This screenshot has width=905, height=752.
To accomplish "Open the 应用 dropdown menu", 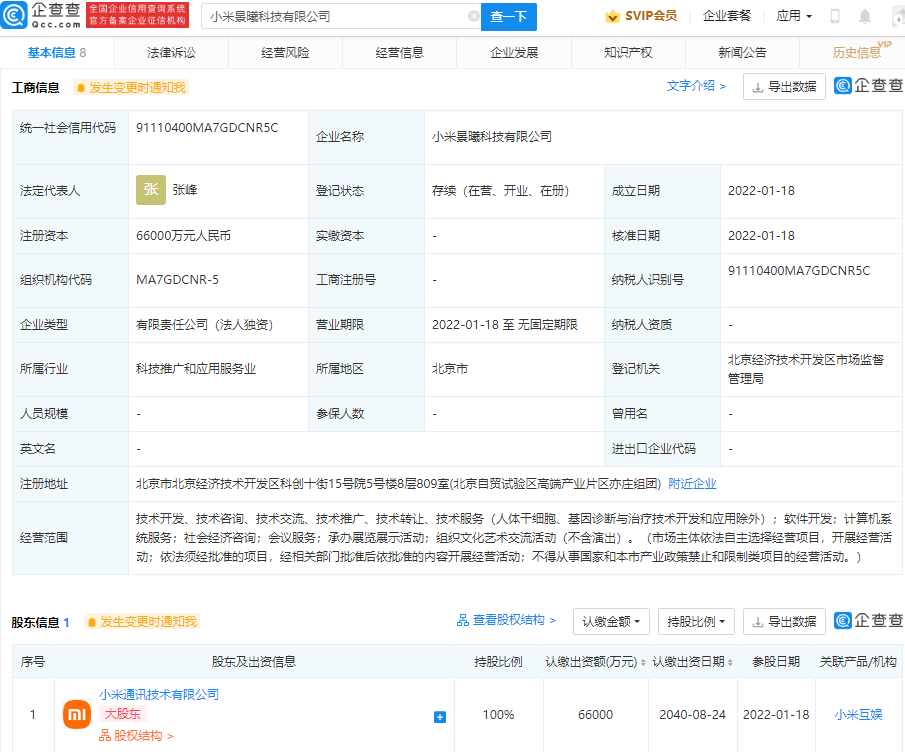I will (x=794, y=16).
